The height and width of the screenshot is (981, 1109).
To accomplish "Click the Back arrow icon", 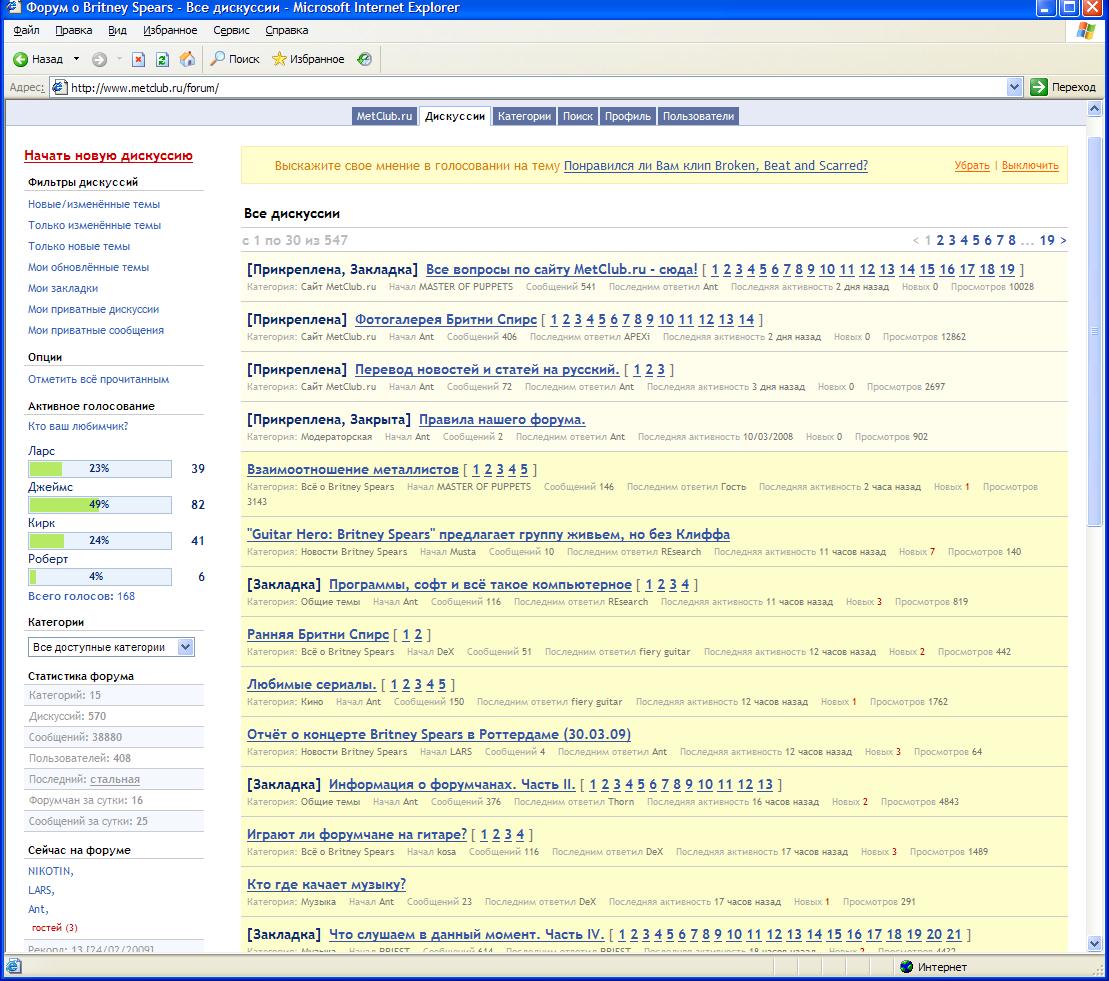I will pos(21,59).
